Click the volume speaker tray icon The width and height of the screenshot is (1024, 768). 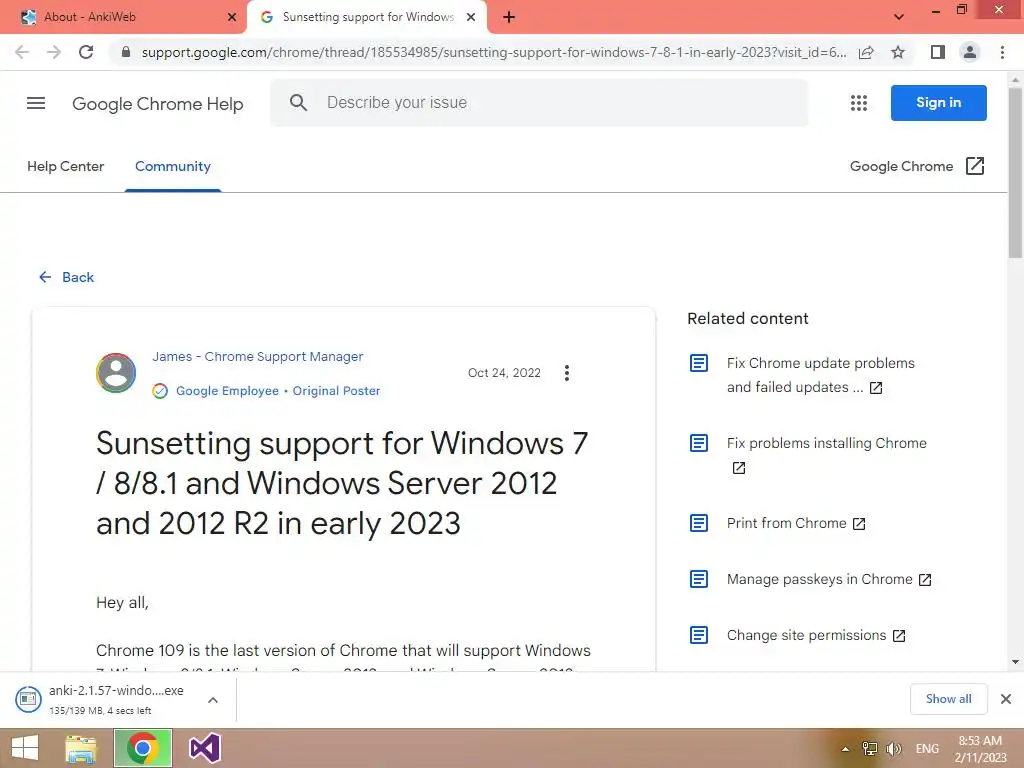(x=894, y=749)
